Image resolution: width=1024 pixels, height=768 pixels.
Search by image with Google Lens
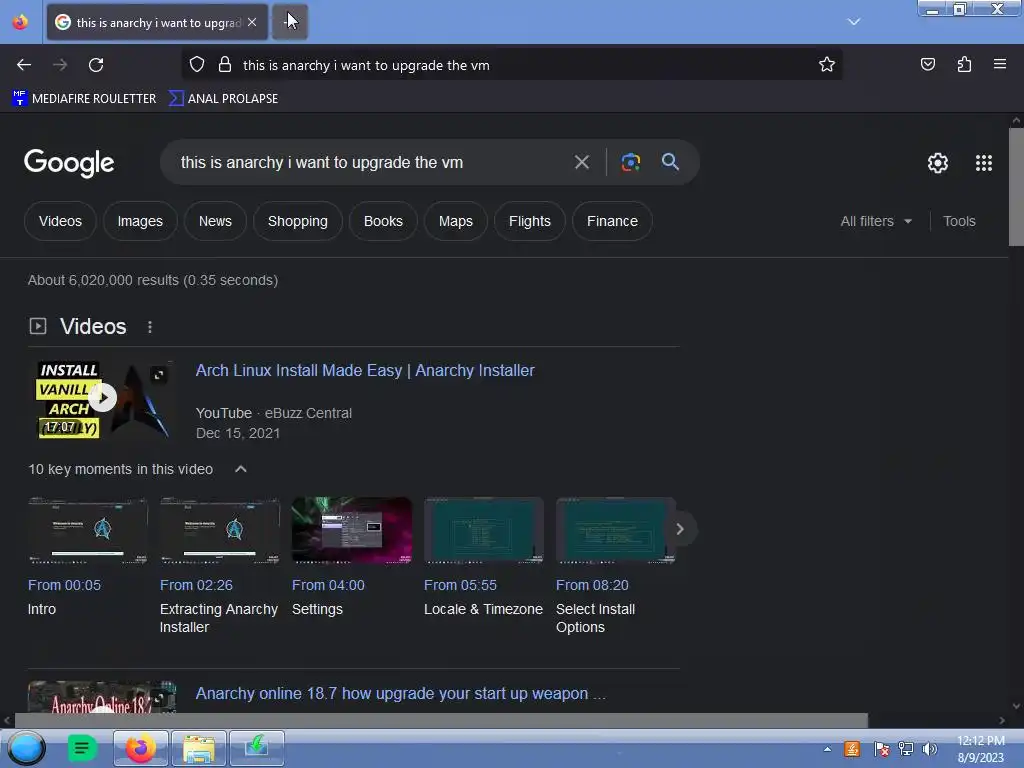tap(630, 162)
